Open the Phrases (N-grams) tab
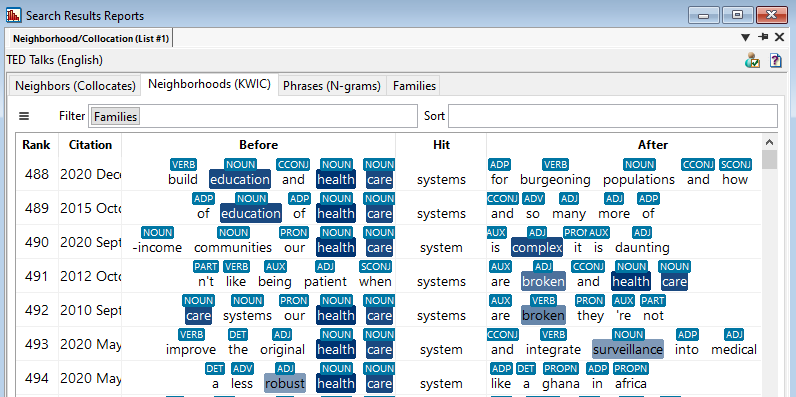The width and height of the screenshot is (796, 397). pos(332,86)
